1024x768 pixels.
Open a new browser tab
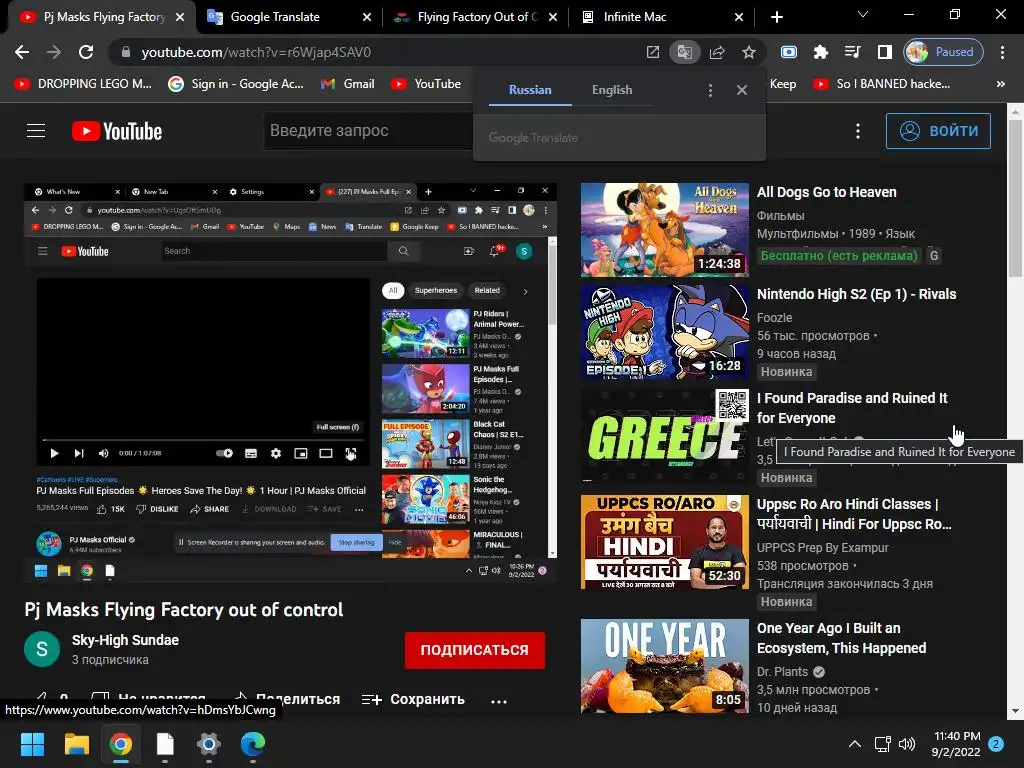776,17
